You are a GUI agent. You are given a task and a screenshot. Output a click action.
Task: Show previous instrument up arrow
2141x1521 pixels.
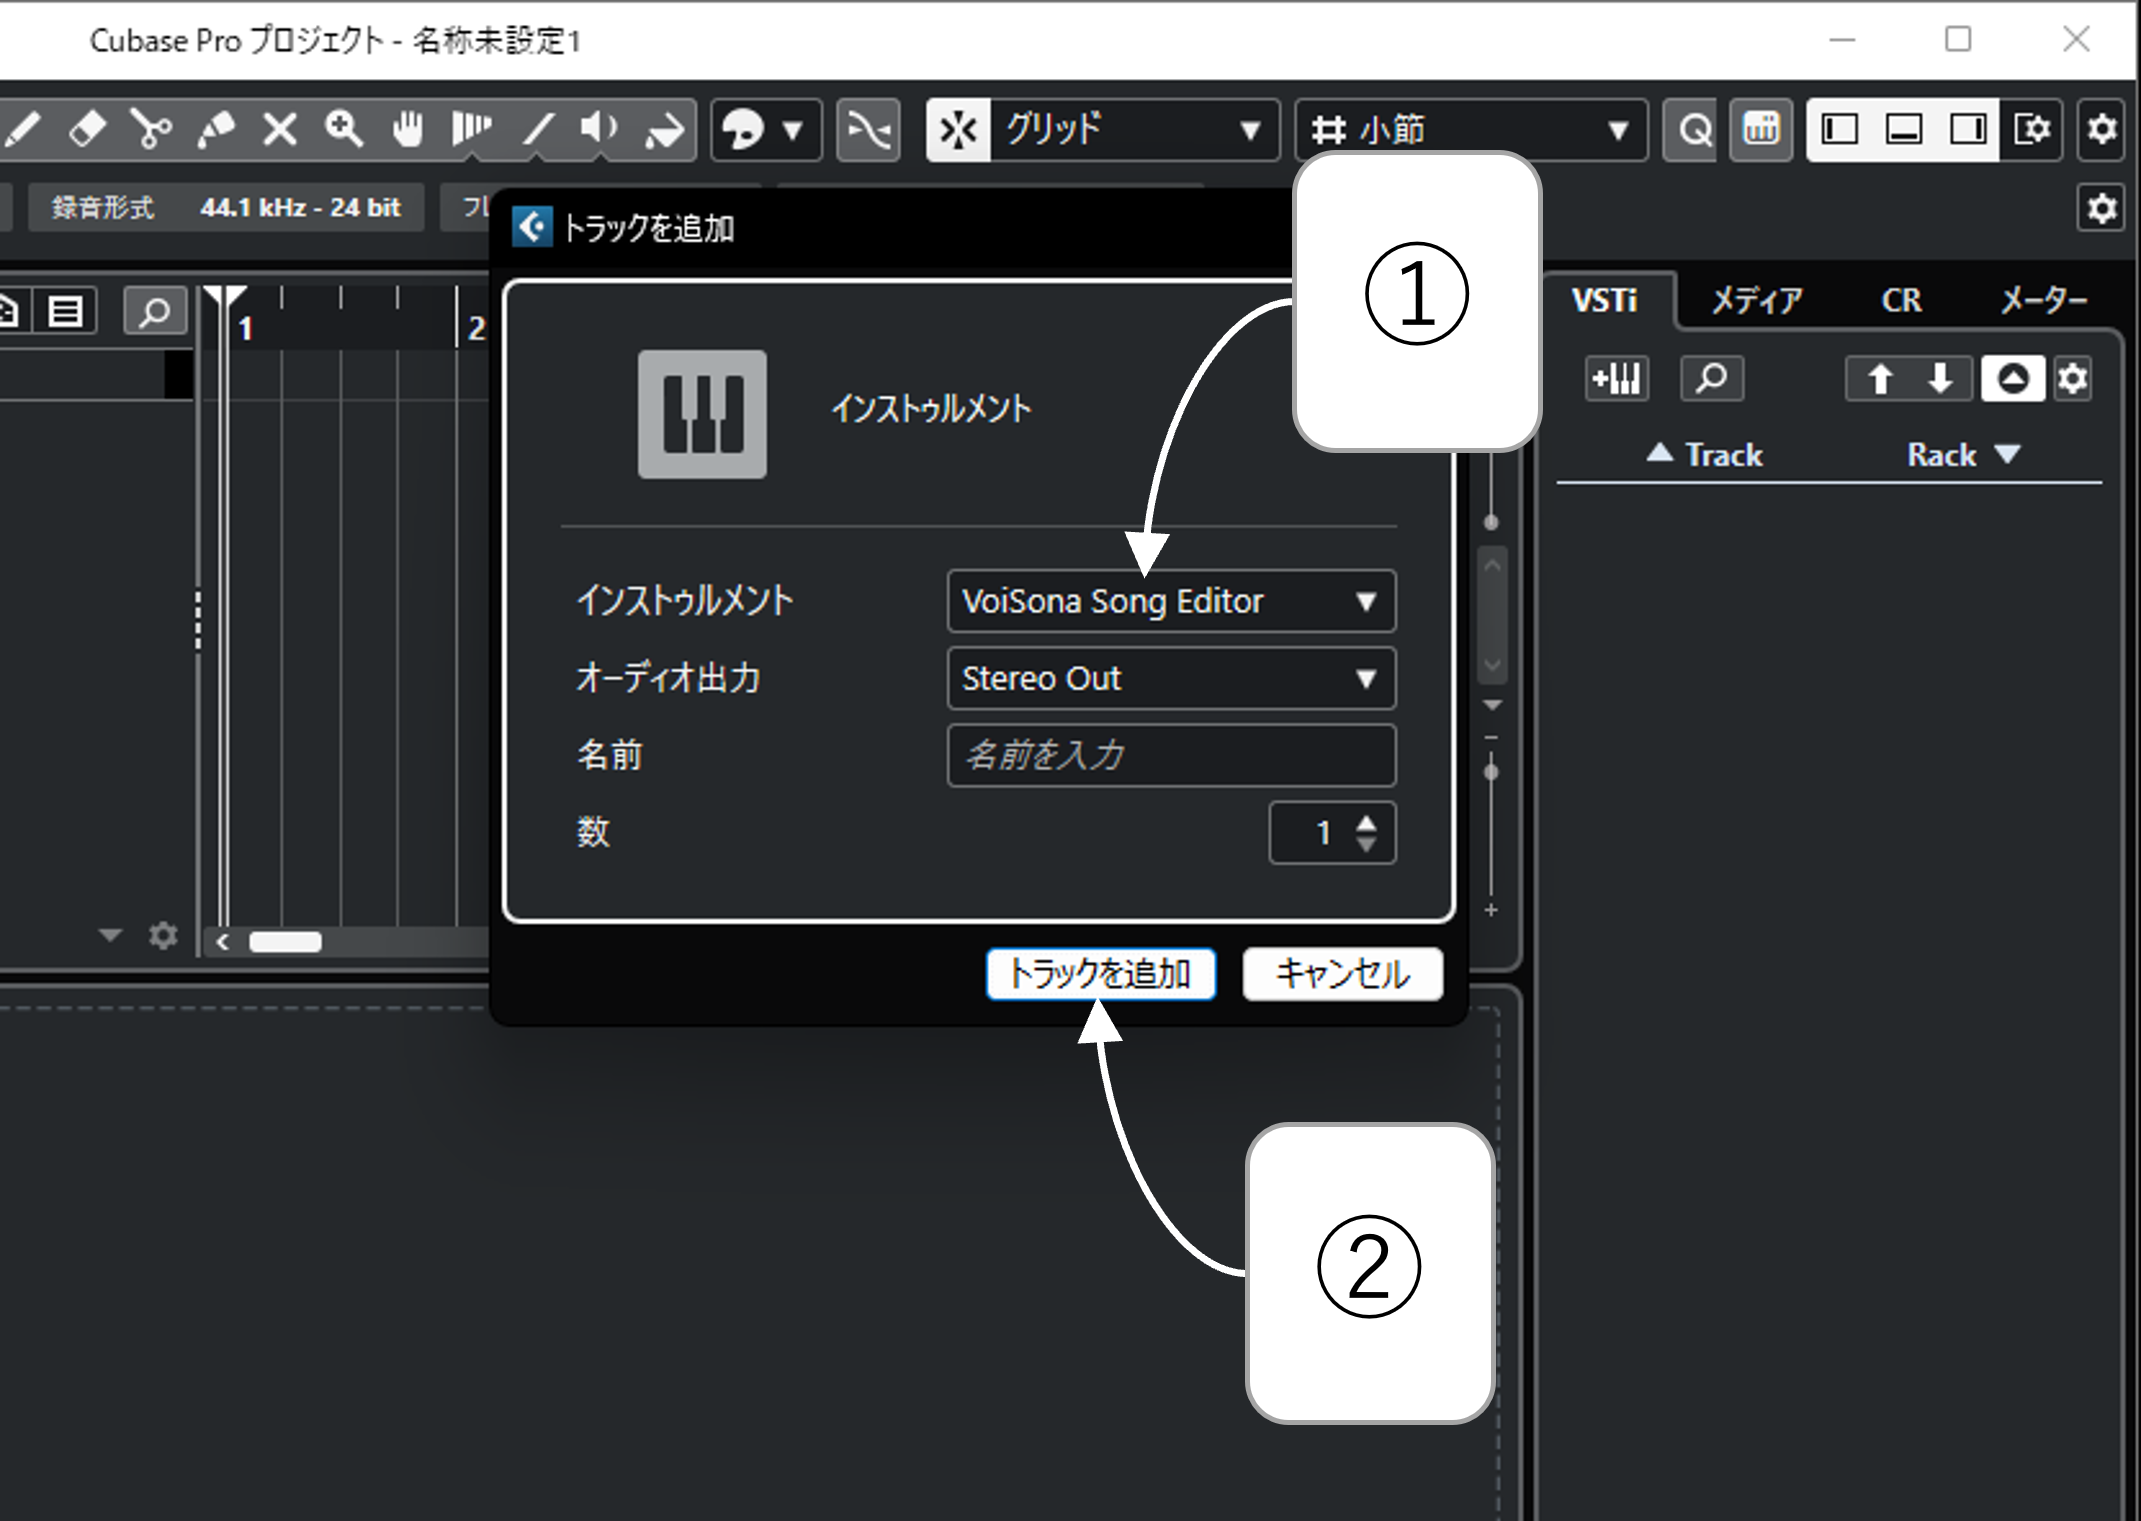click(x=1880, y=379)
